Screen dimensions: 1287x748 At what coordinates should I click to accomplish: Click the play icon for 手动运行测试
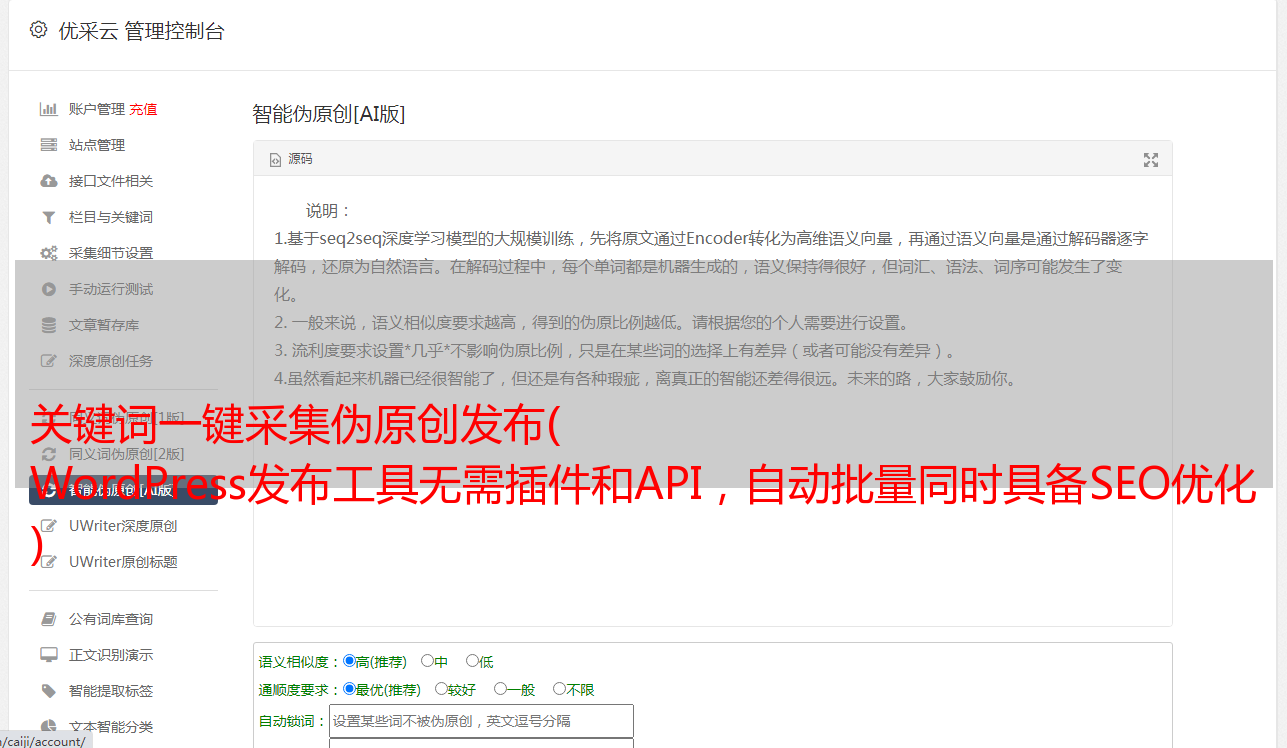click(x=48, y=289)
